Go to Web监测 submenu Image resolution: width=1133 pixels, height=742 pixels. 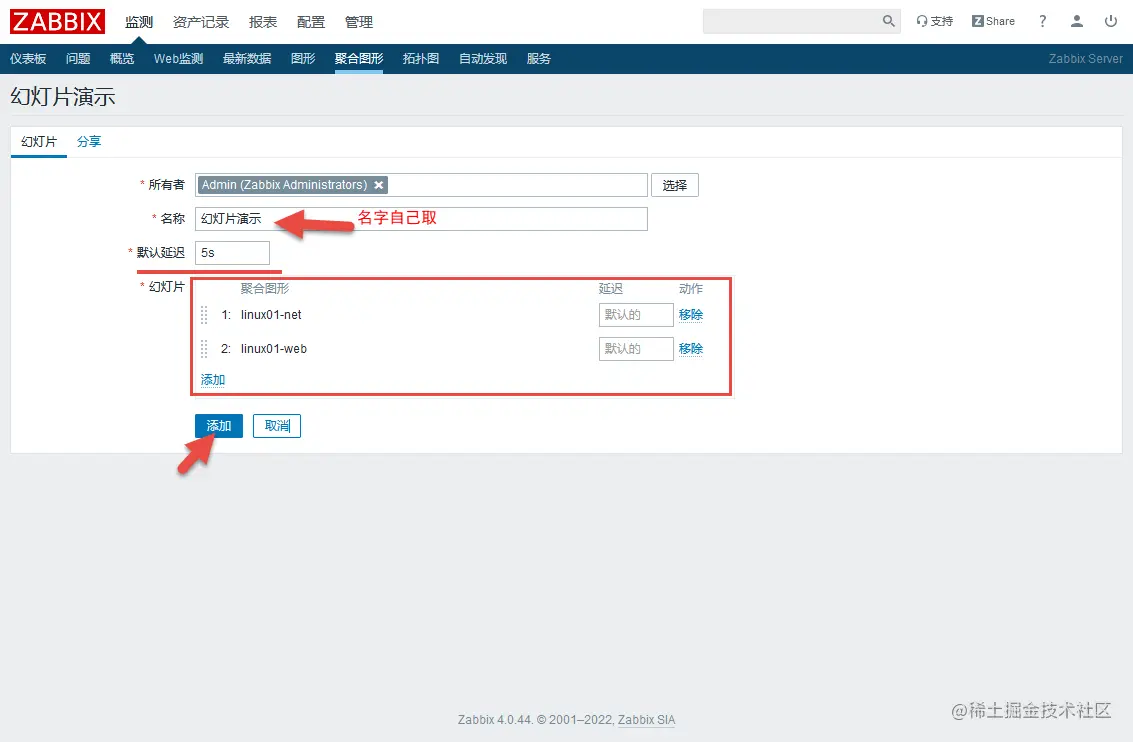[178, 59]
